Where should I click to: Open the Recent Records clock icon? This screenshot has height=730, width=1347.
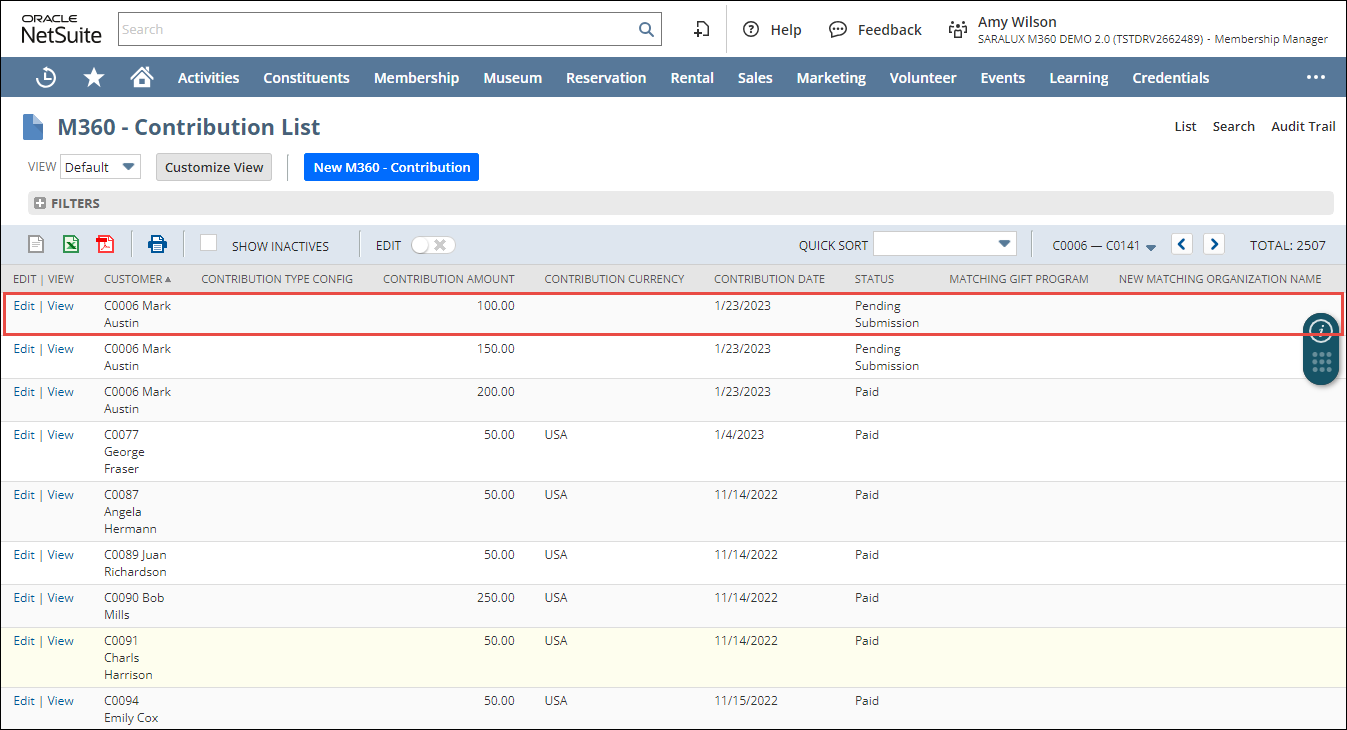point(46,78)
